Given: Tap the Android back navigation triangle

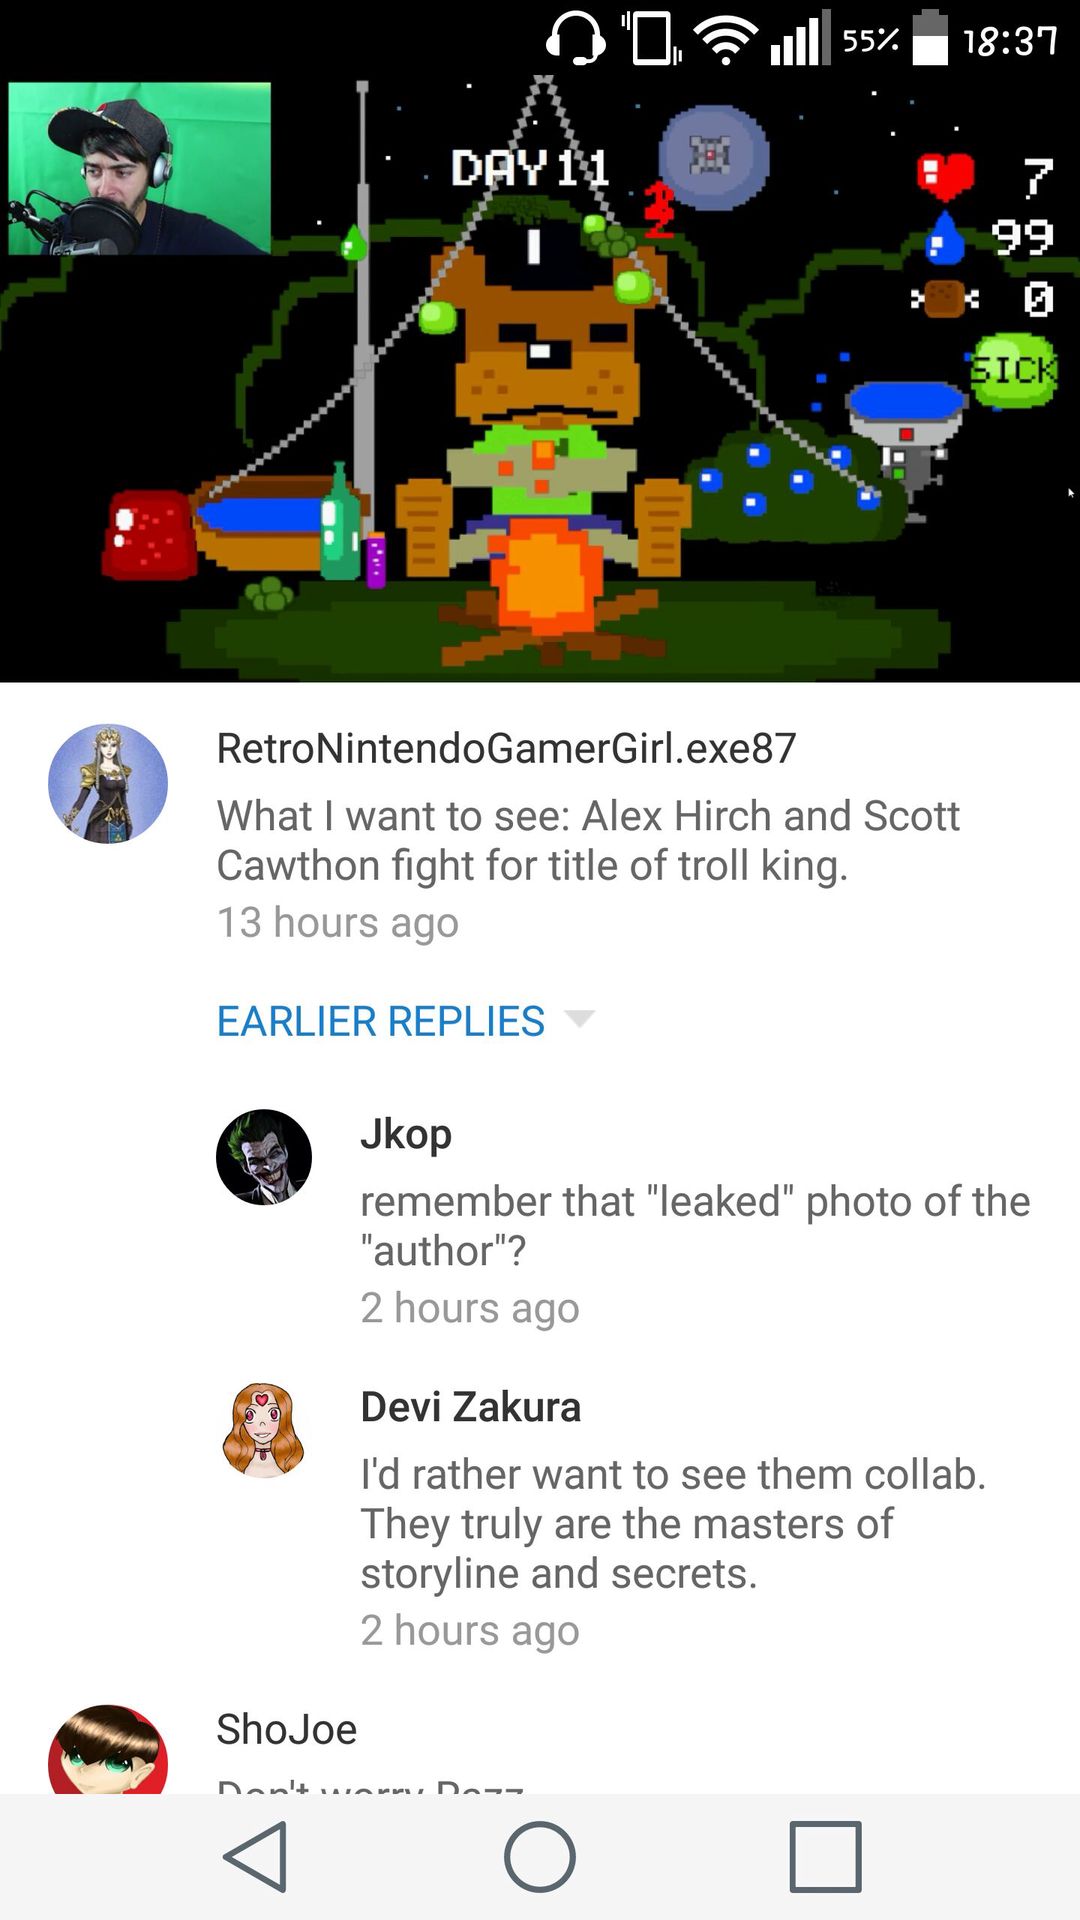Looking at the screenshot, I should point(256,1857).
